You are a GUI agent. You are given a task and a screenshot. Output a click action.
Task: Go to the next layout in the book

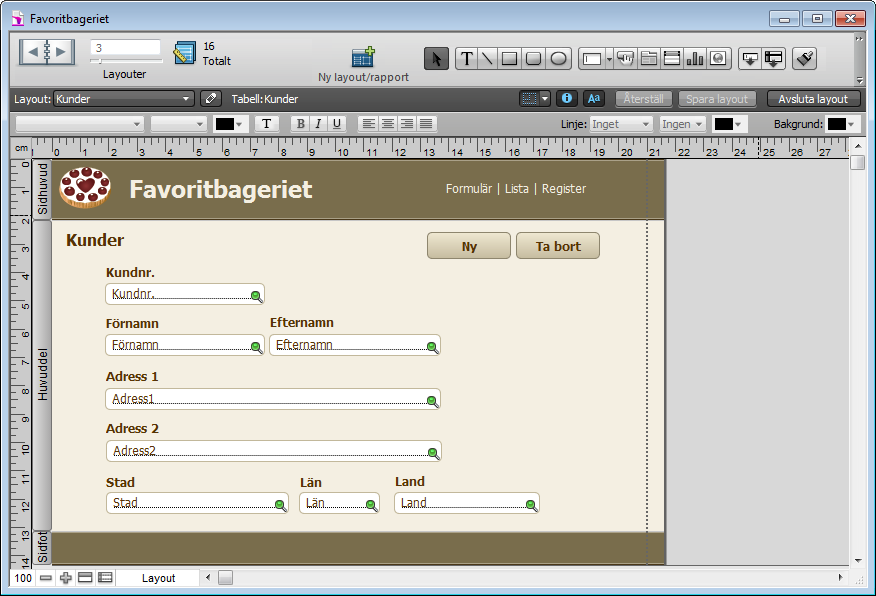pos(61,52)
